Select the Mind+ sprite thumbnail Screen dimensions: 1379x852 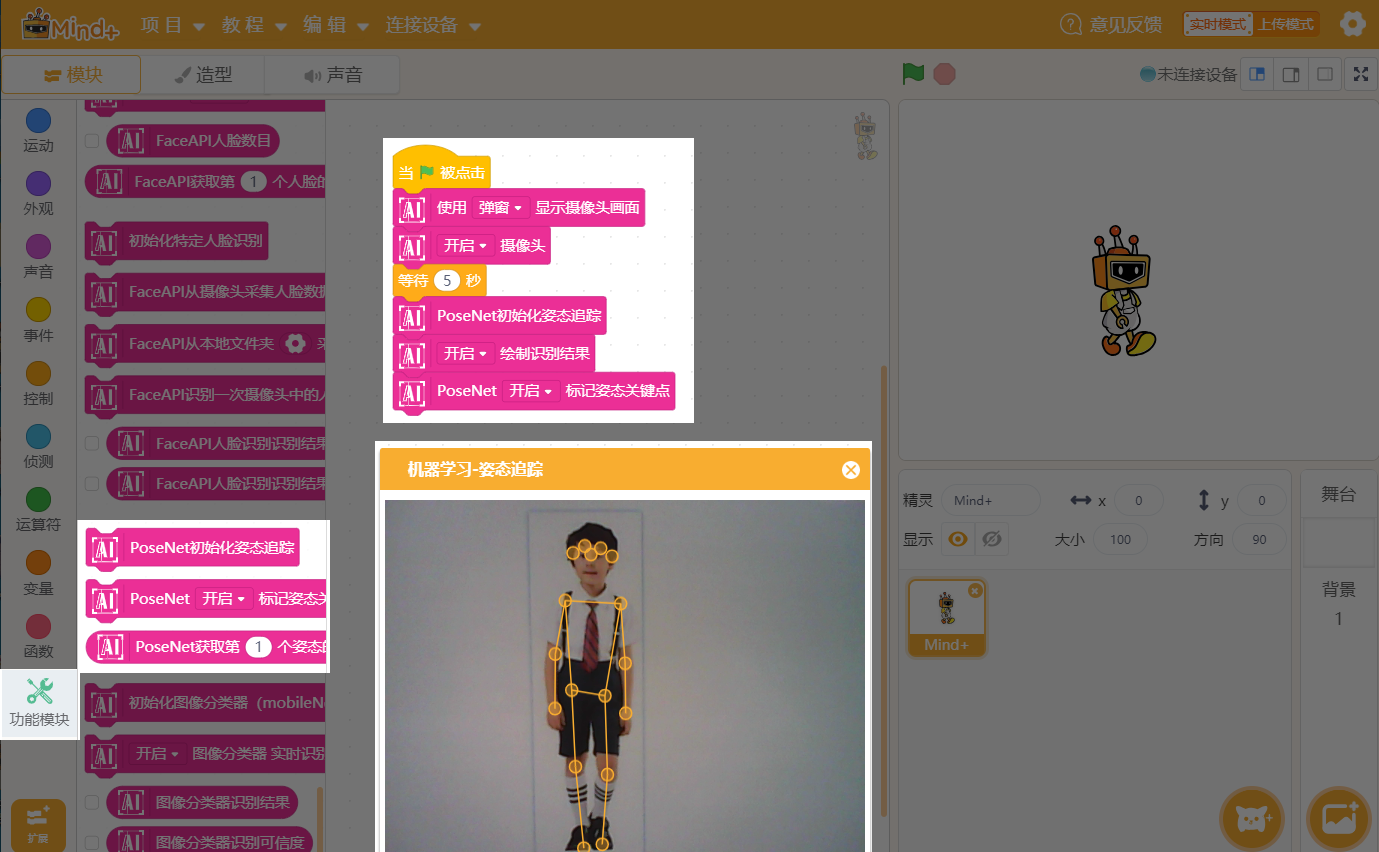point(946,617)
